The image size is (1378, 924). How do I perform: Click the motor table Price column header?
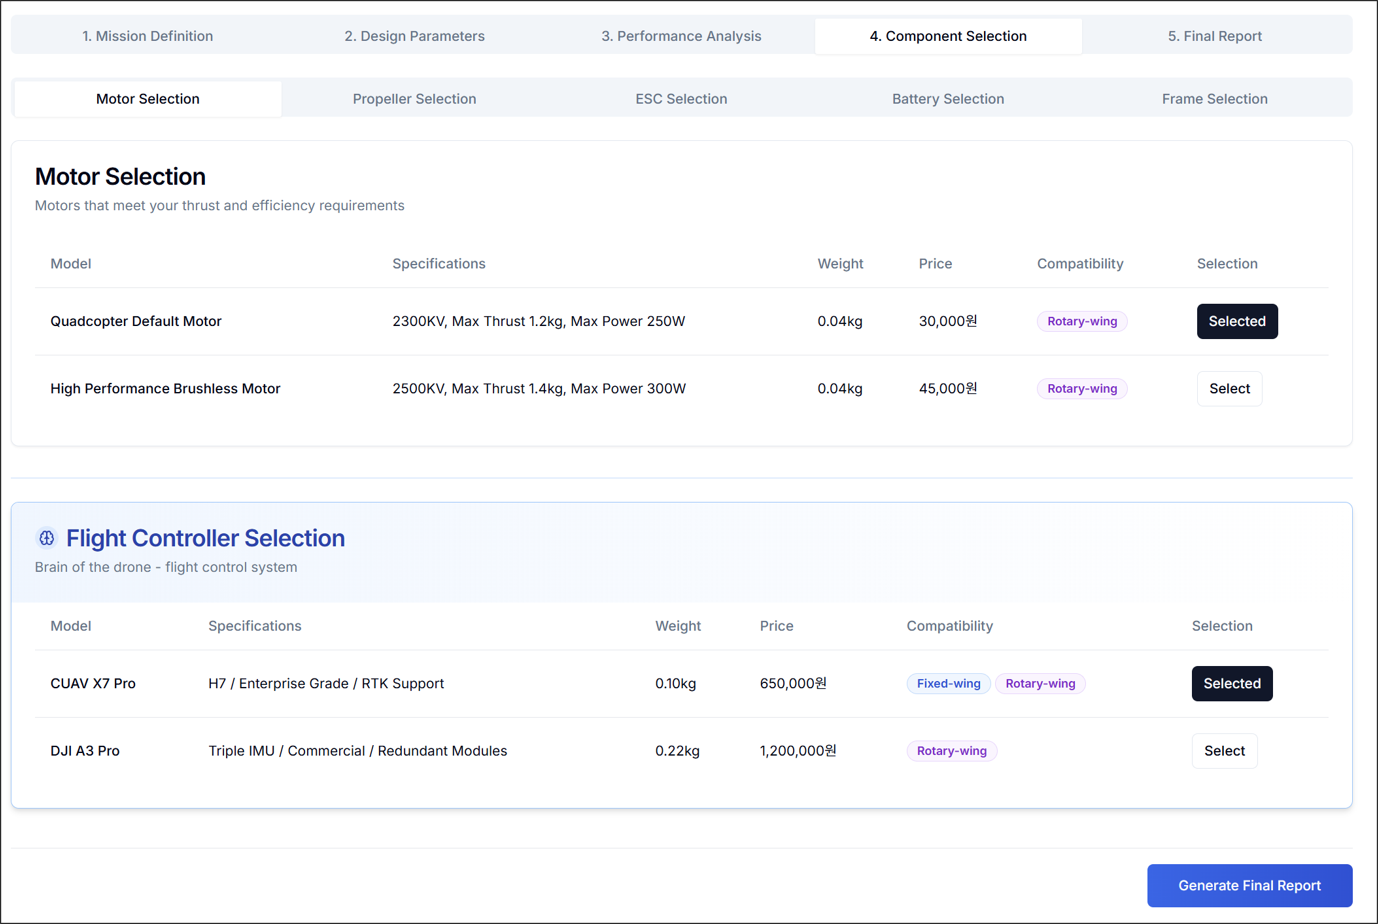coord(935,264)
